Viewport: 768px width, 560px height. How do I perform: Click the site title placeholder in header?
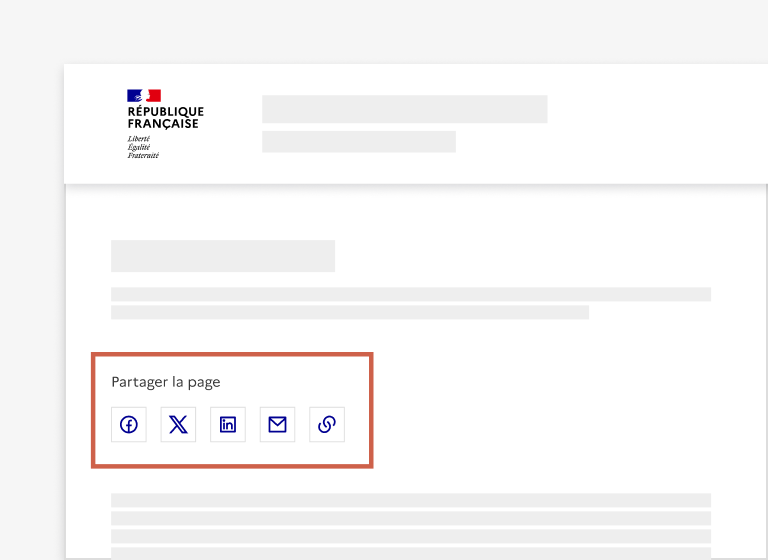(404, 109)
